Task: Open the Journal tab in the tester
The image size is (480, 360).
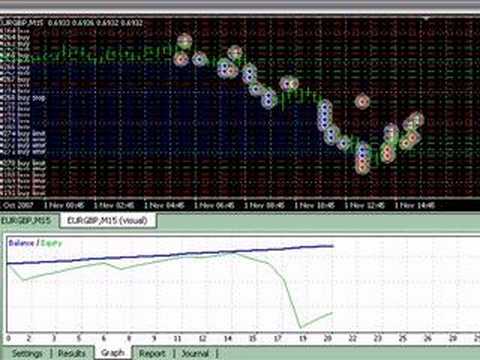Action: tap(195, 353)
